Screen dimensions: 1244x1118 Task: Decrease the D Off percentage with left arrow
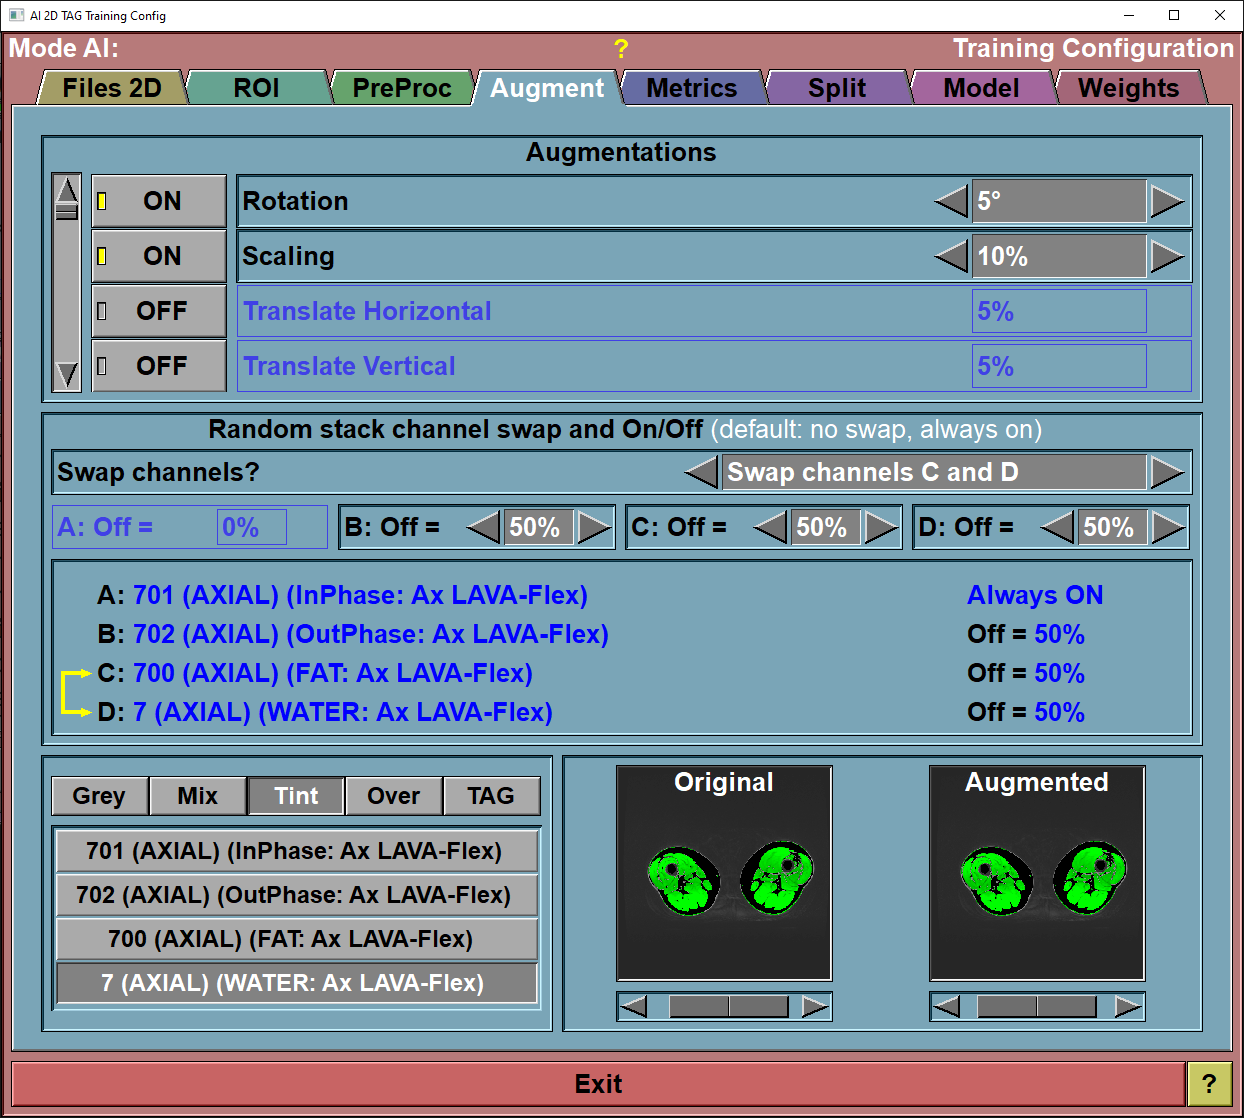coord(1056,527)
